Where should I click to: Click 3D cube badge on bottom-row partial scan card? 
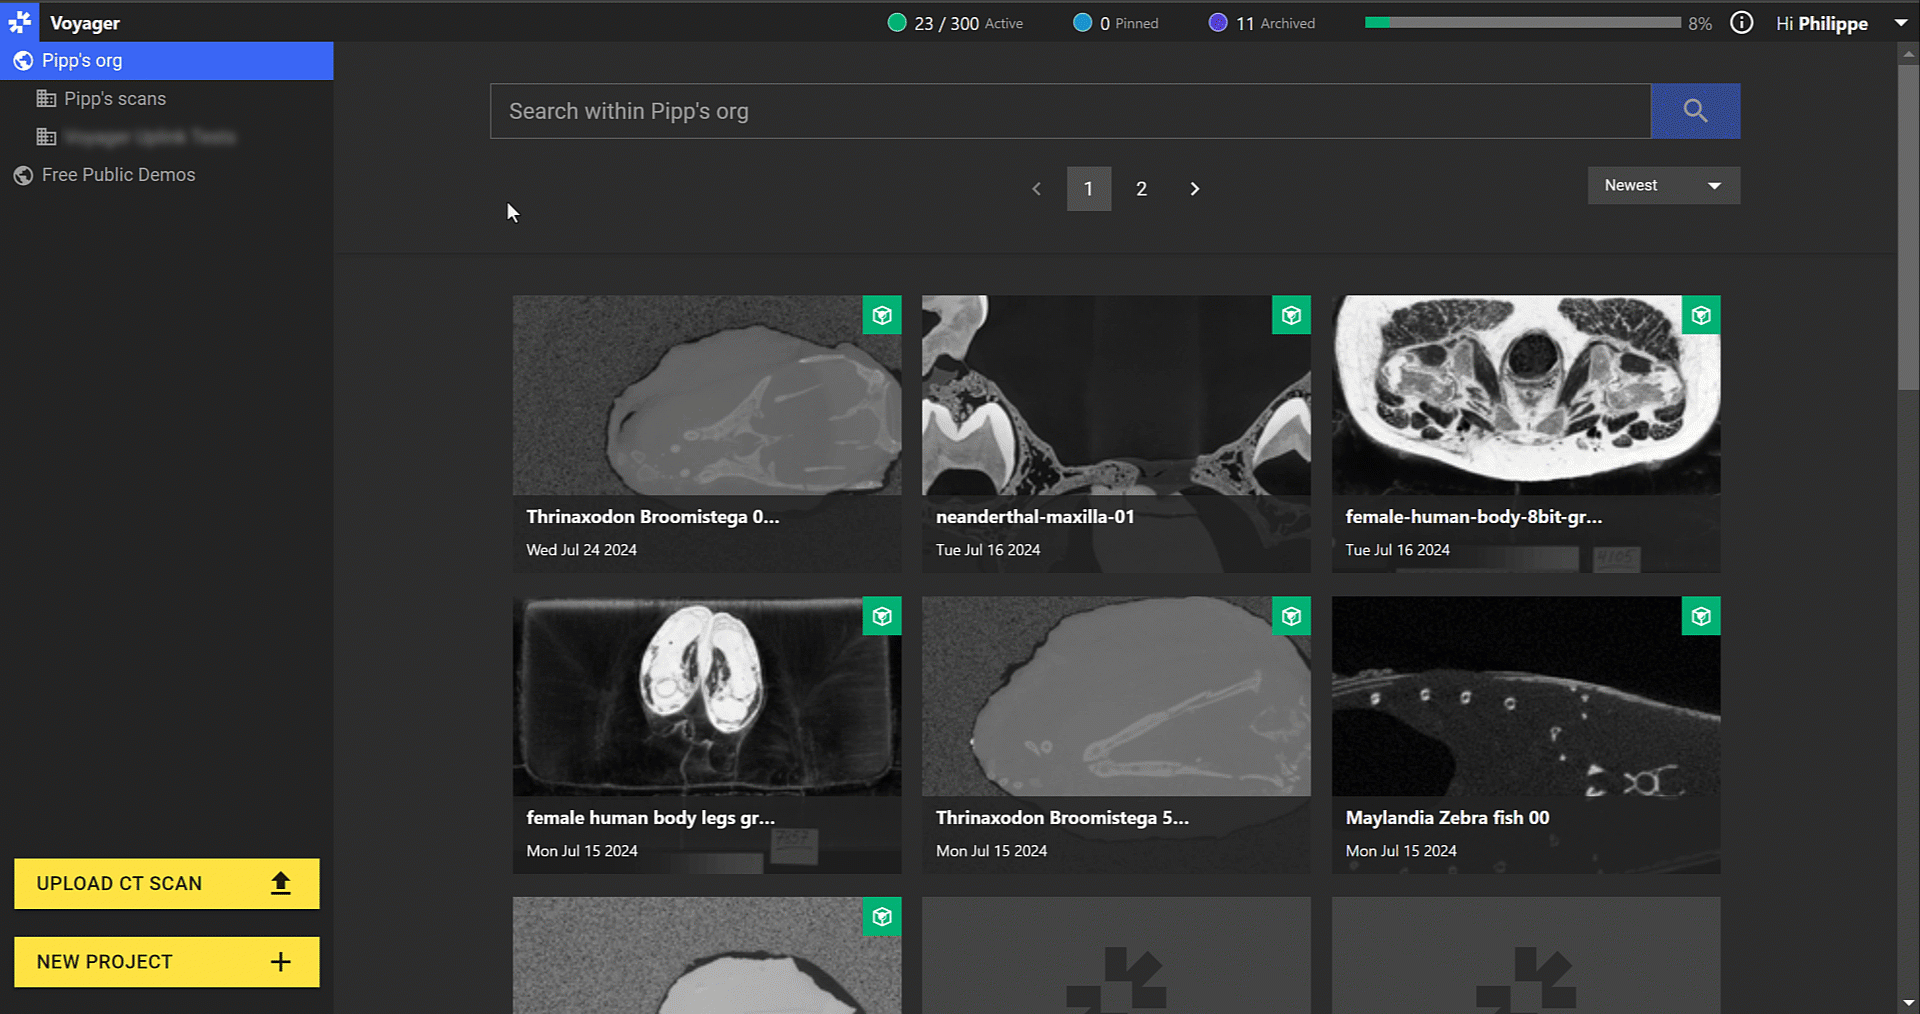pyautogui.click(x=882, y=916)
